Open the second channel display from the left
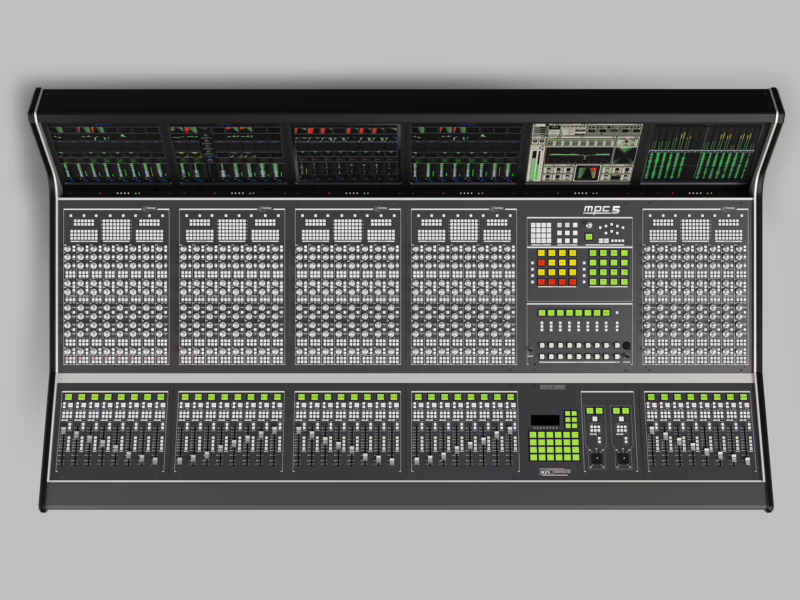Screen dimensions: 800x600 227,154
